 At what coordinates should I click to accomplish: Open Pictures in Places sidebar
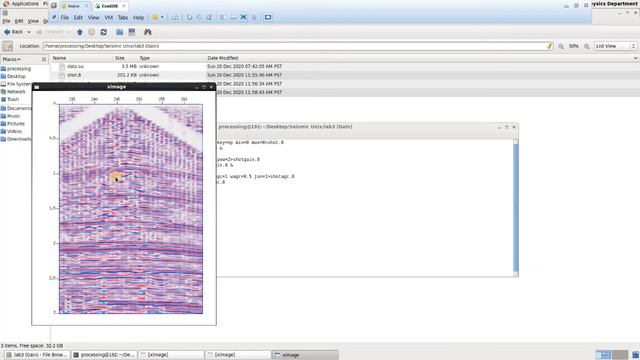coord(16,124)
